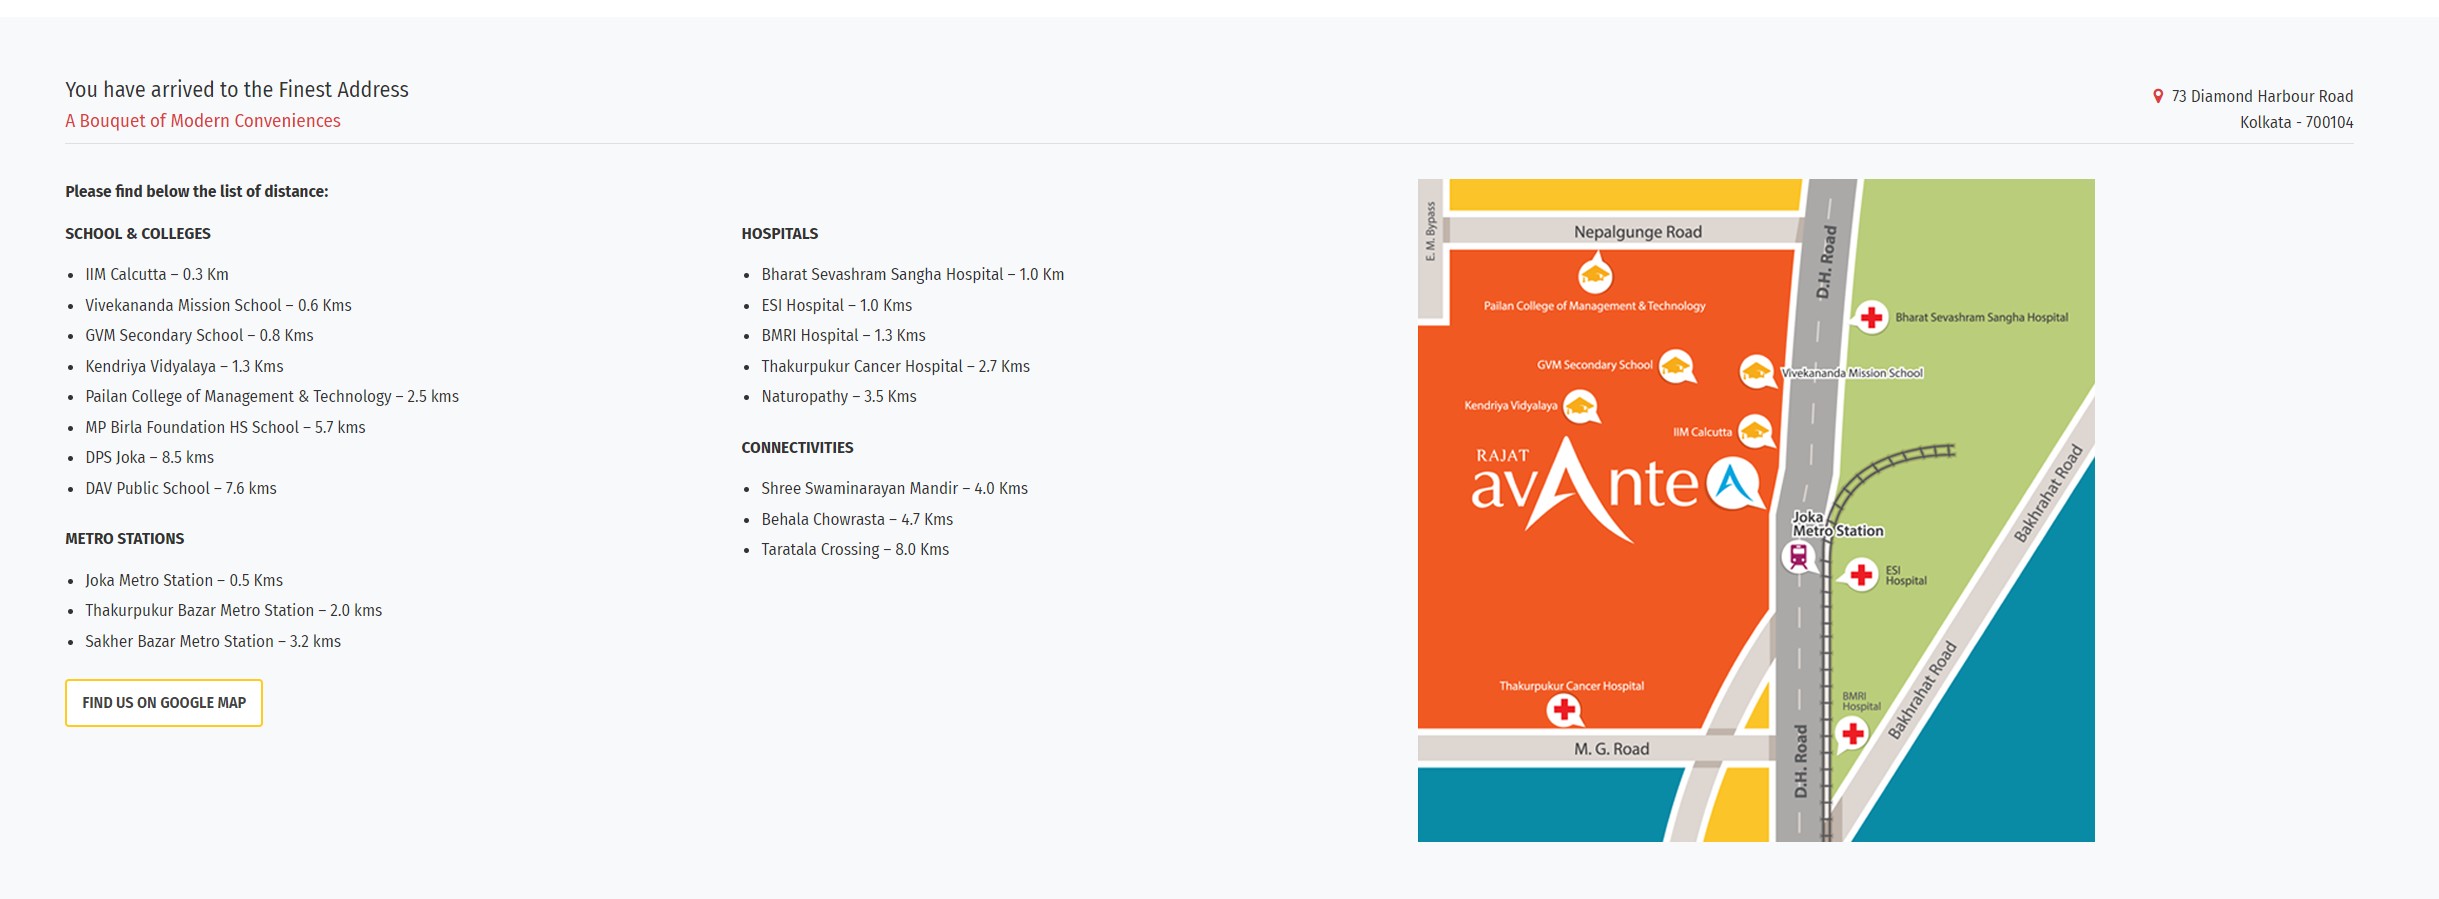This screenshot has height=899, width=2439.
Task: Click the Rajat Avante location map image
Action: click(x=1756, y=510)
